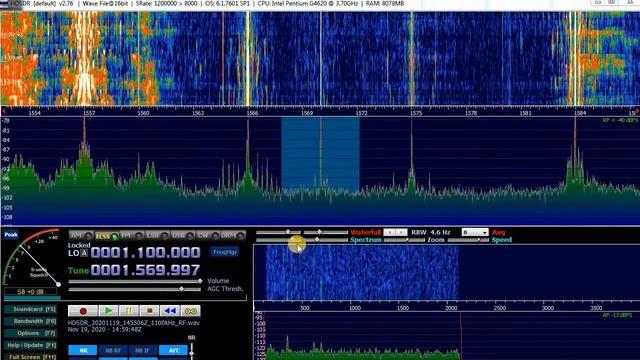640x360 pixels.
Task: Toggle the NB IF noise blanker
Action: (142, 350)
